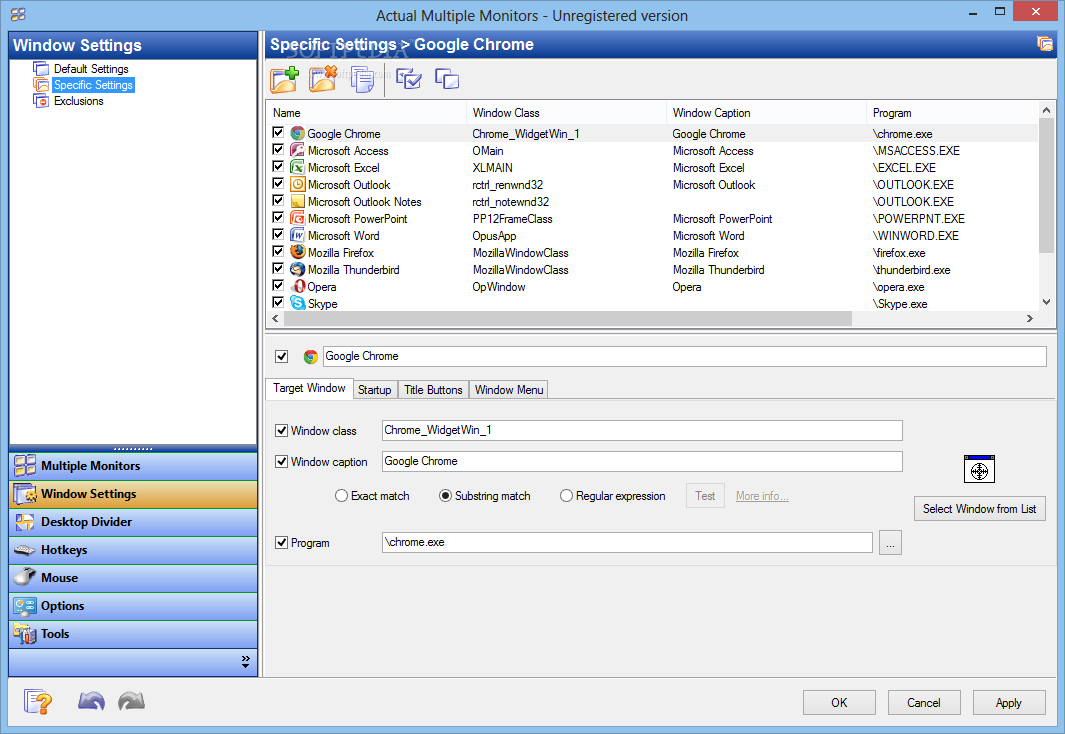Click the copy rule toolbar icon

point(362,79)
